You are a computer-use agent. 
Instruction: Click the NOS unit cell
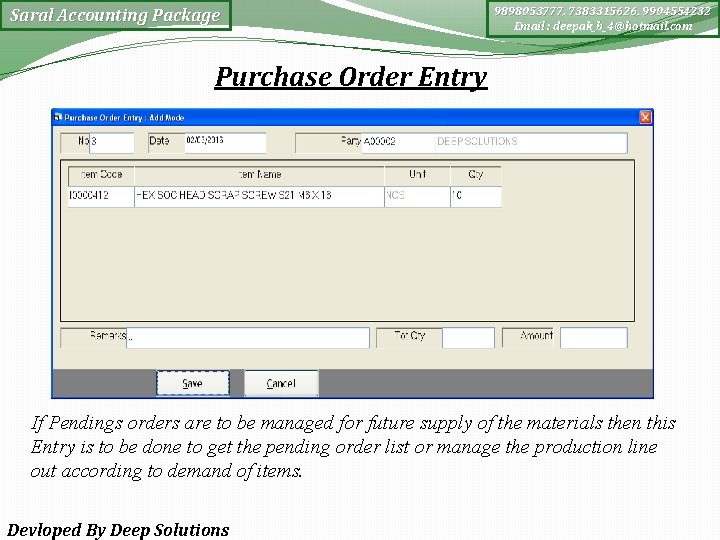point(417,197)
